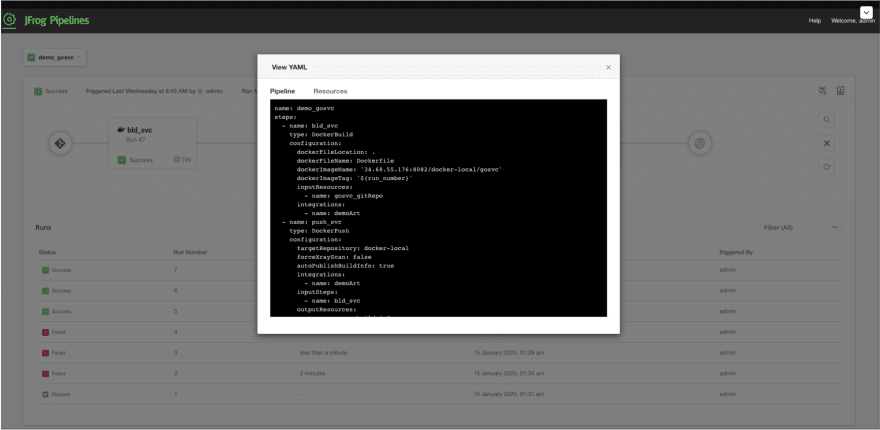Click the Skipped icon for run 1

click(x=45, y=394)
